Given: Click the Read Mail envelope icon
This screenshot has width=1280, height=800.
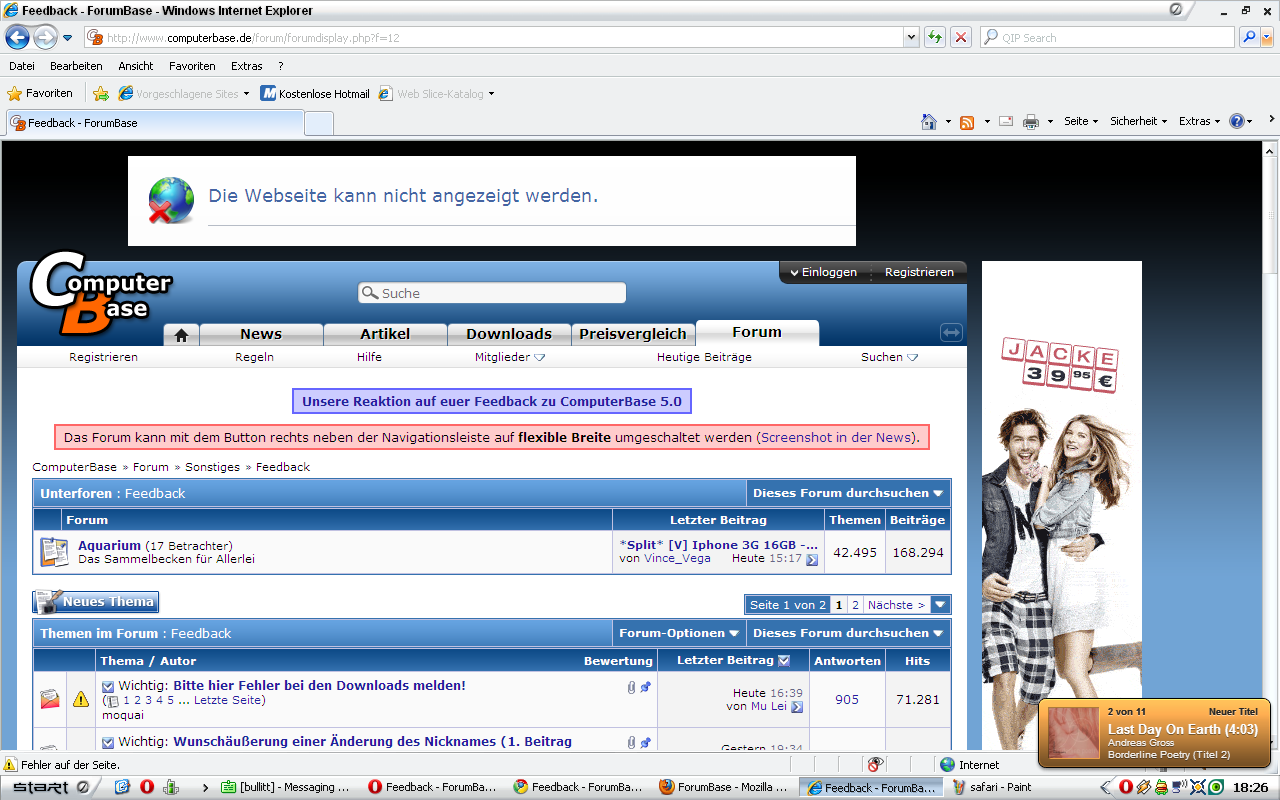Looking at the screenshot, I should pyautogui.click(x=1005, y=121).
